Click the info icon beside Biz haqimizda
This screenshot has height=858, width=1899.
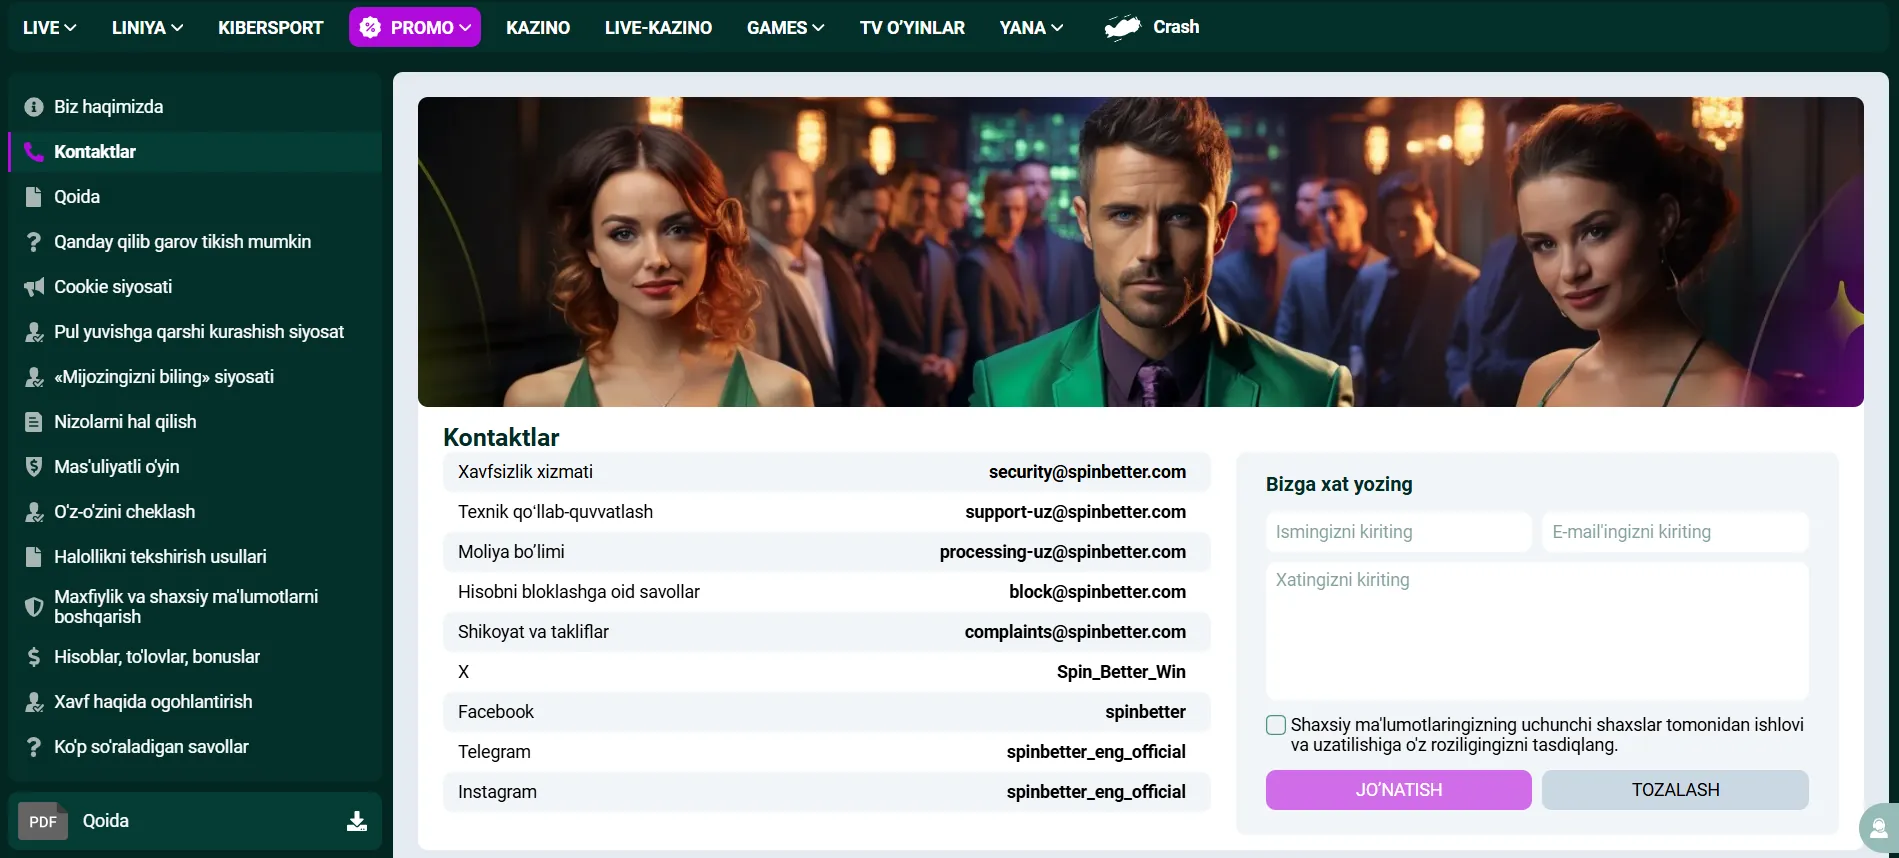34,107
